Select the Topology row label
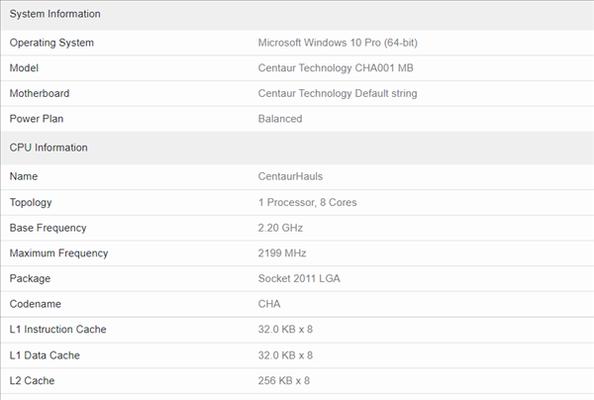 31,202
